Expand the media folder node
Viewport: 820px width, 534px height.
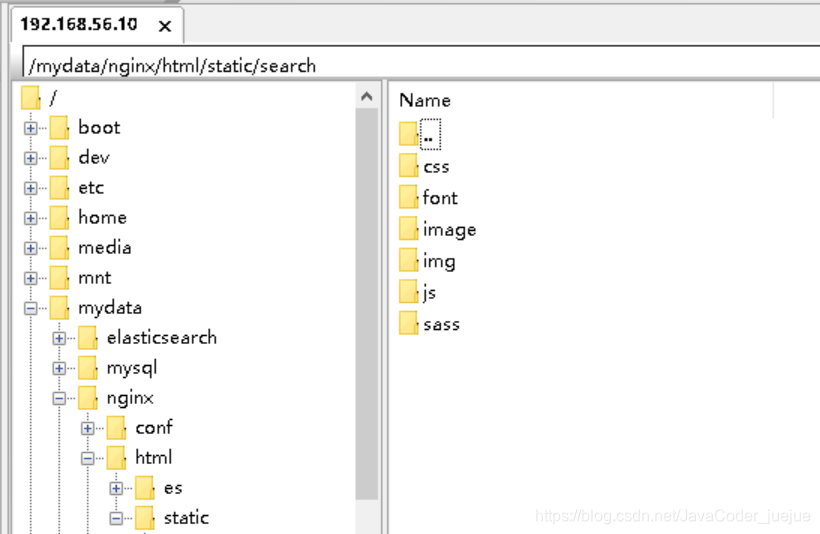click(30, 248)
